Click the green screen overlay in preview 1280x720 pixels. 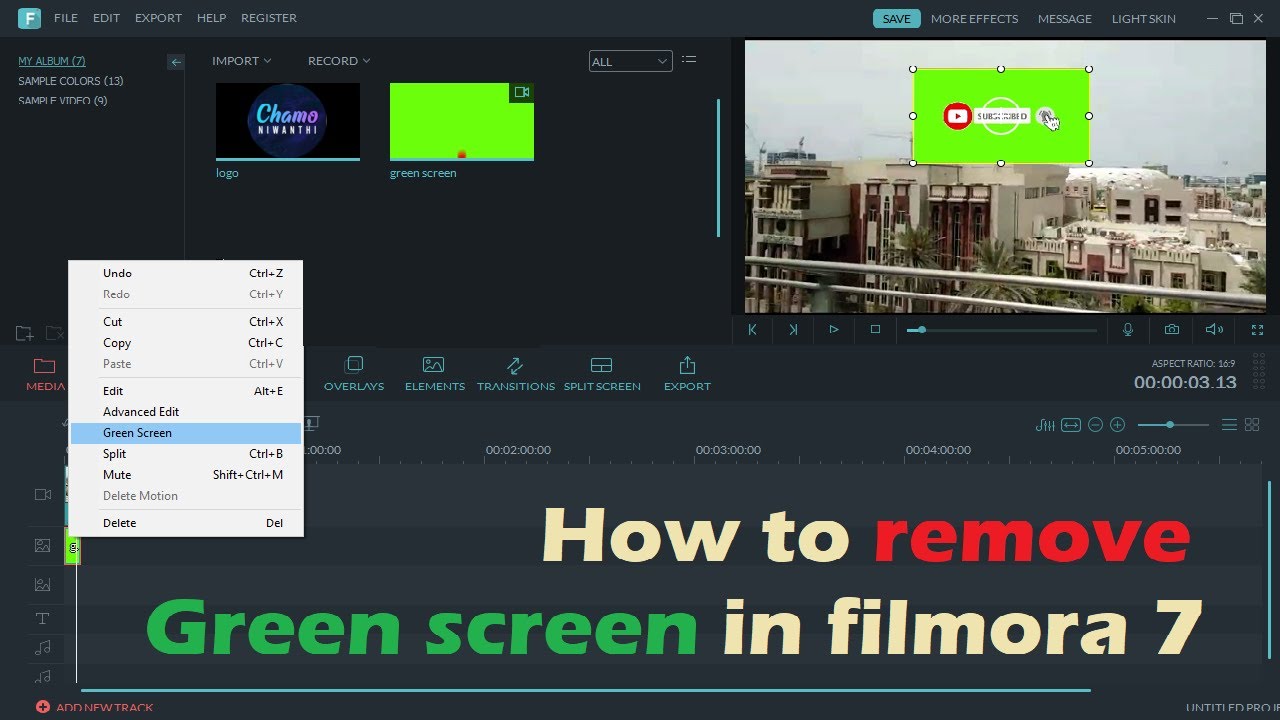[1001, 116]
